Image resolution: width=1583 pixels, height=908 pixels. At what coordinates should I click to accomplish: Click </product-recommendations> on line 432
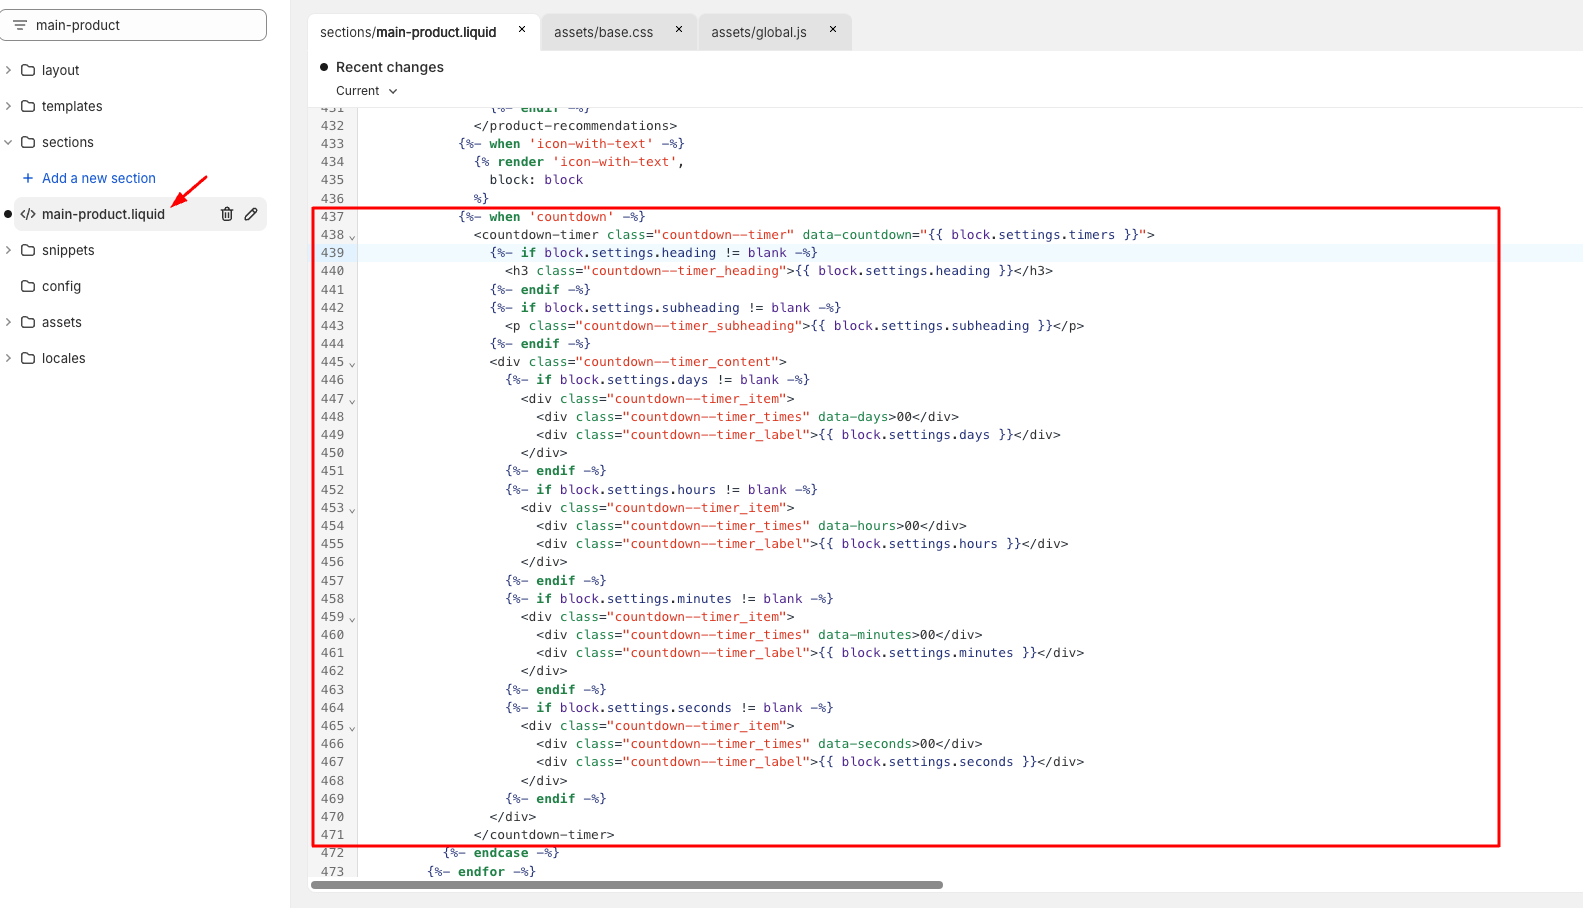pyautogui.click(x=575, y=126)
